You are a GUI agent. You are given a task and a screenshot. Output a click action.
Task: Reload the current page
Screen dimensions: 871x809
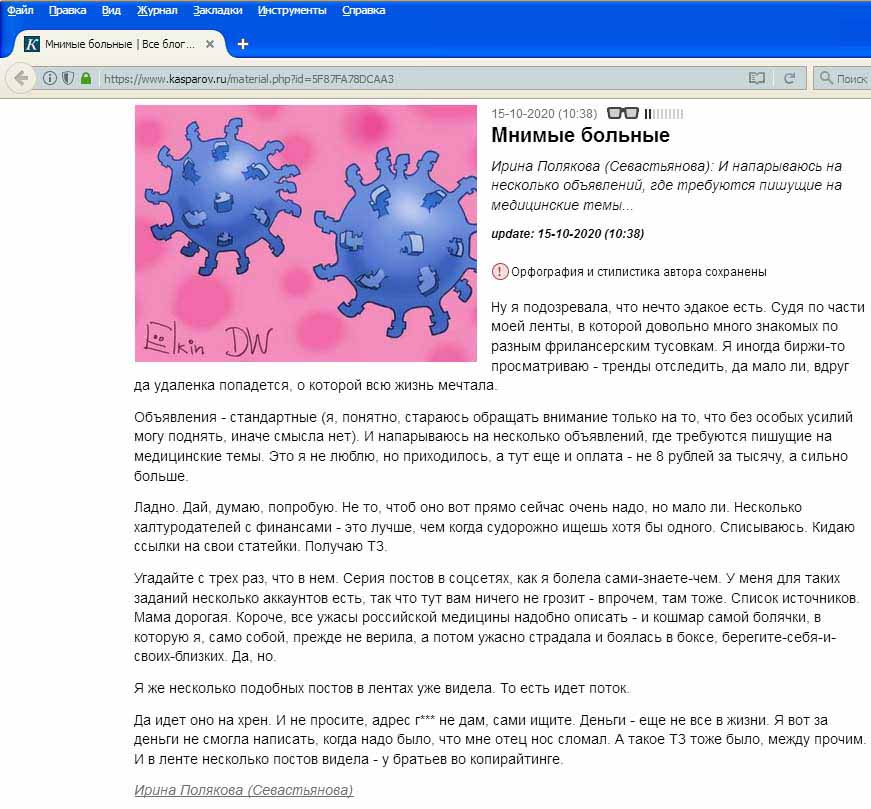click(x=789, y=78)
